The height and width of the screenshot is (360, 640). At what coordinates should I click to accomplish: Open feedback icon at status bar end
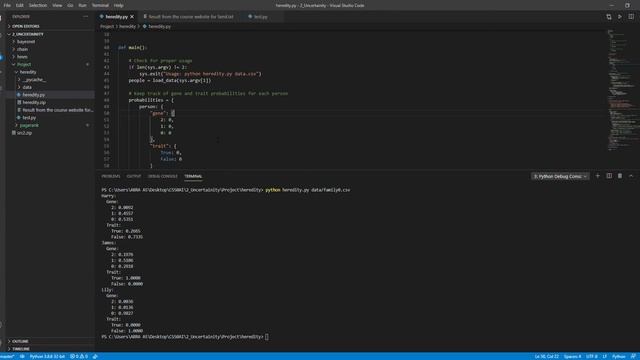coord(633,356)
